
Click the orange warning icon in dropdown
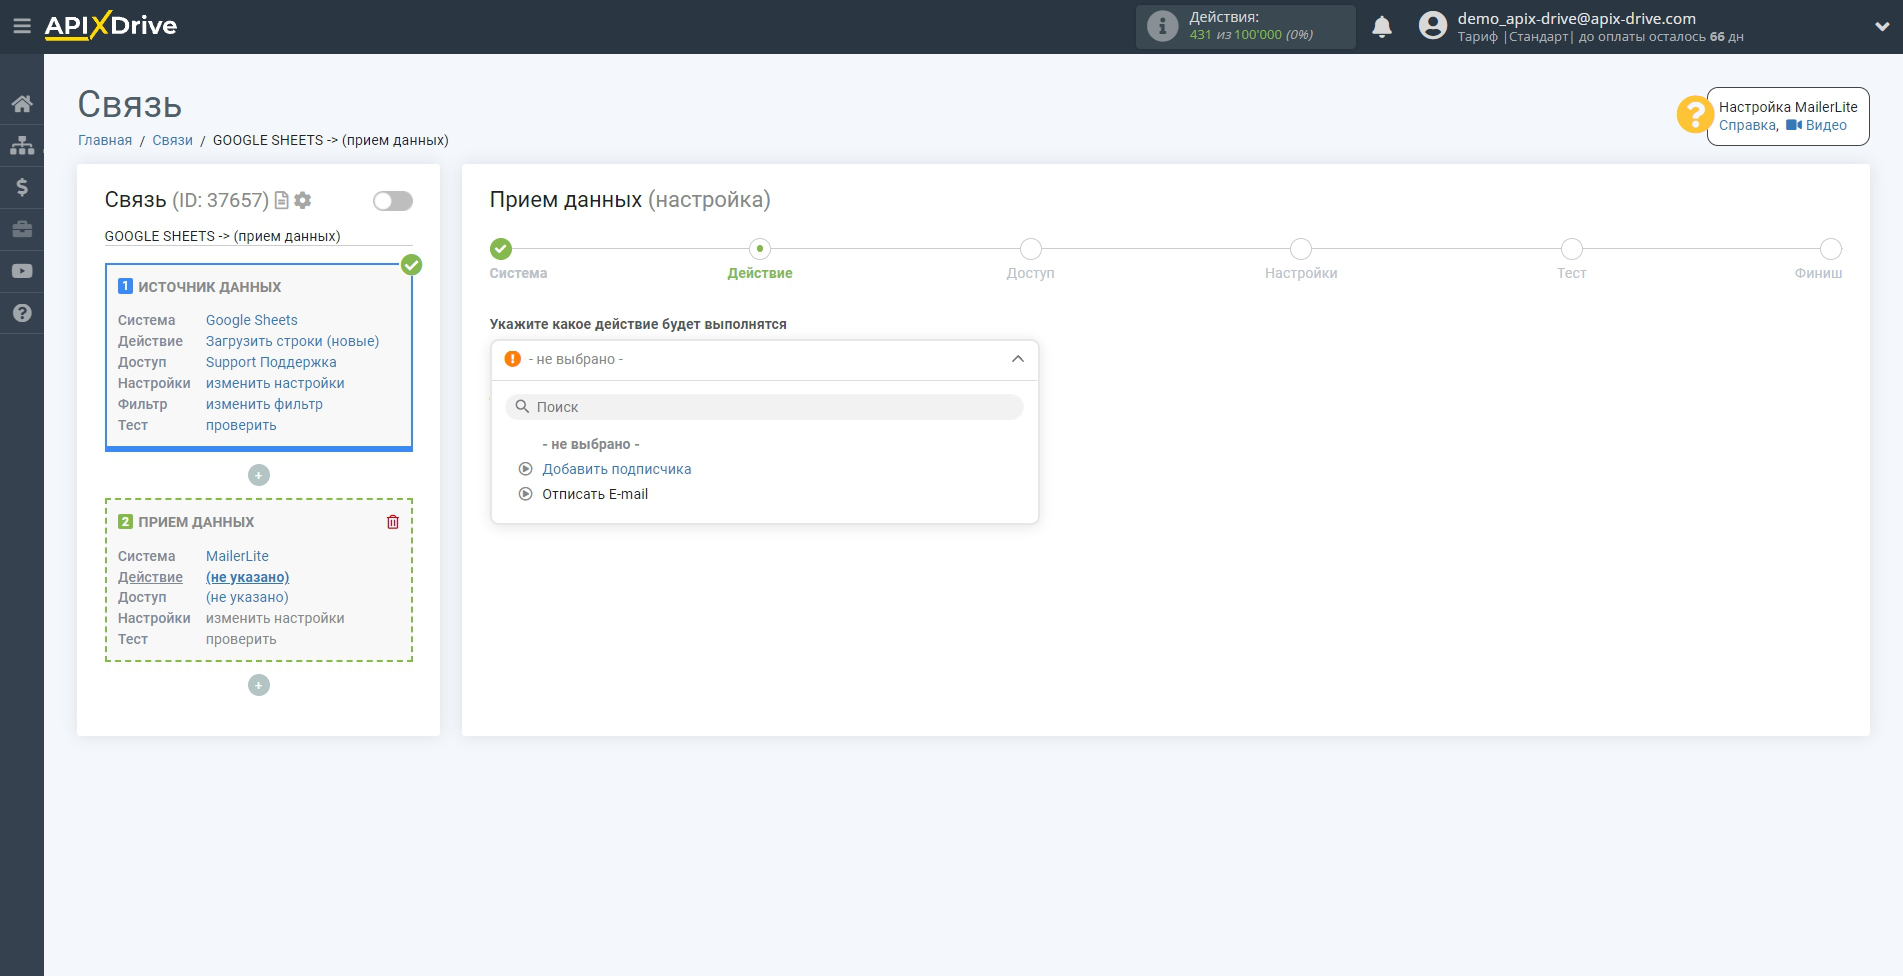coord(513,359)
